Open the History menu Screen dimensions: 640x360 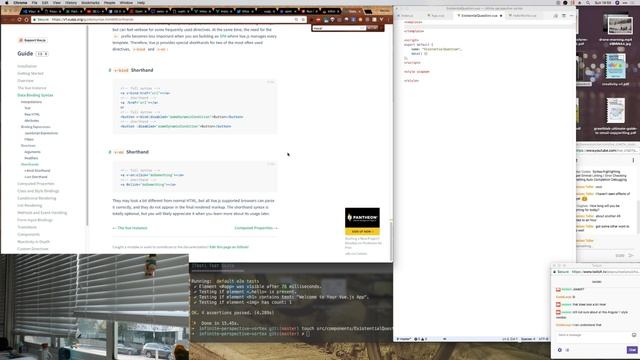coord(71,2)
